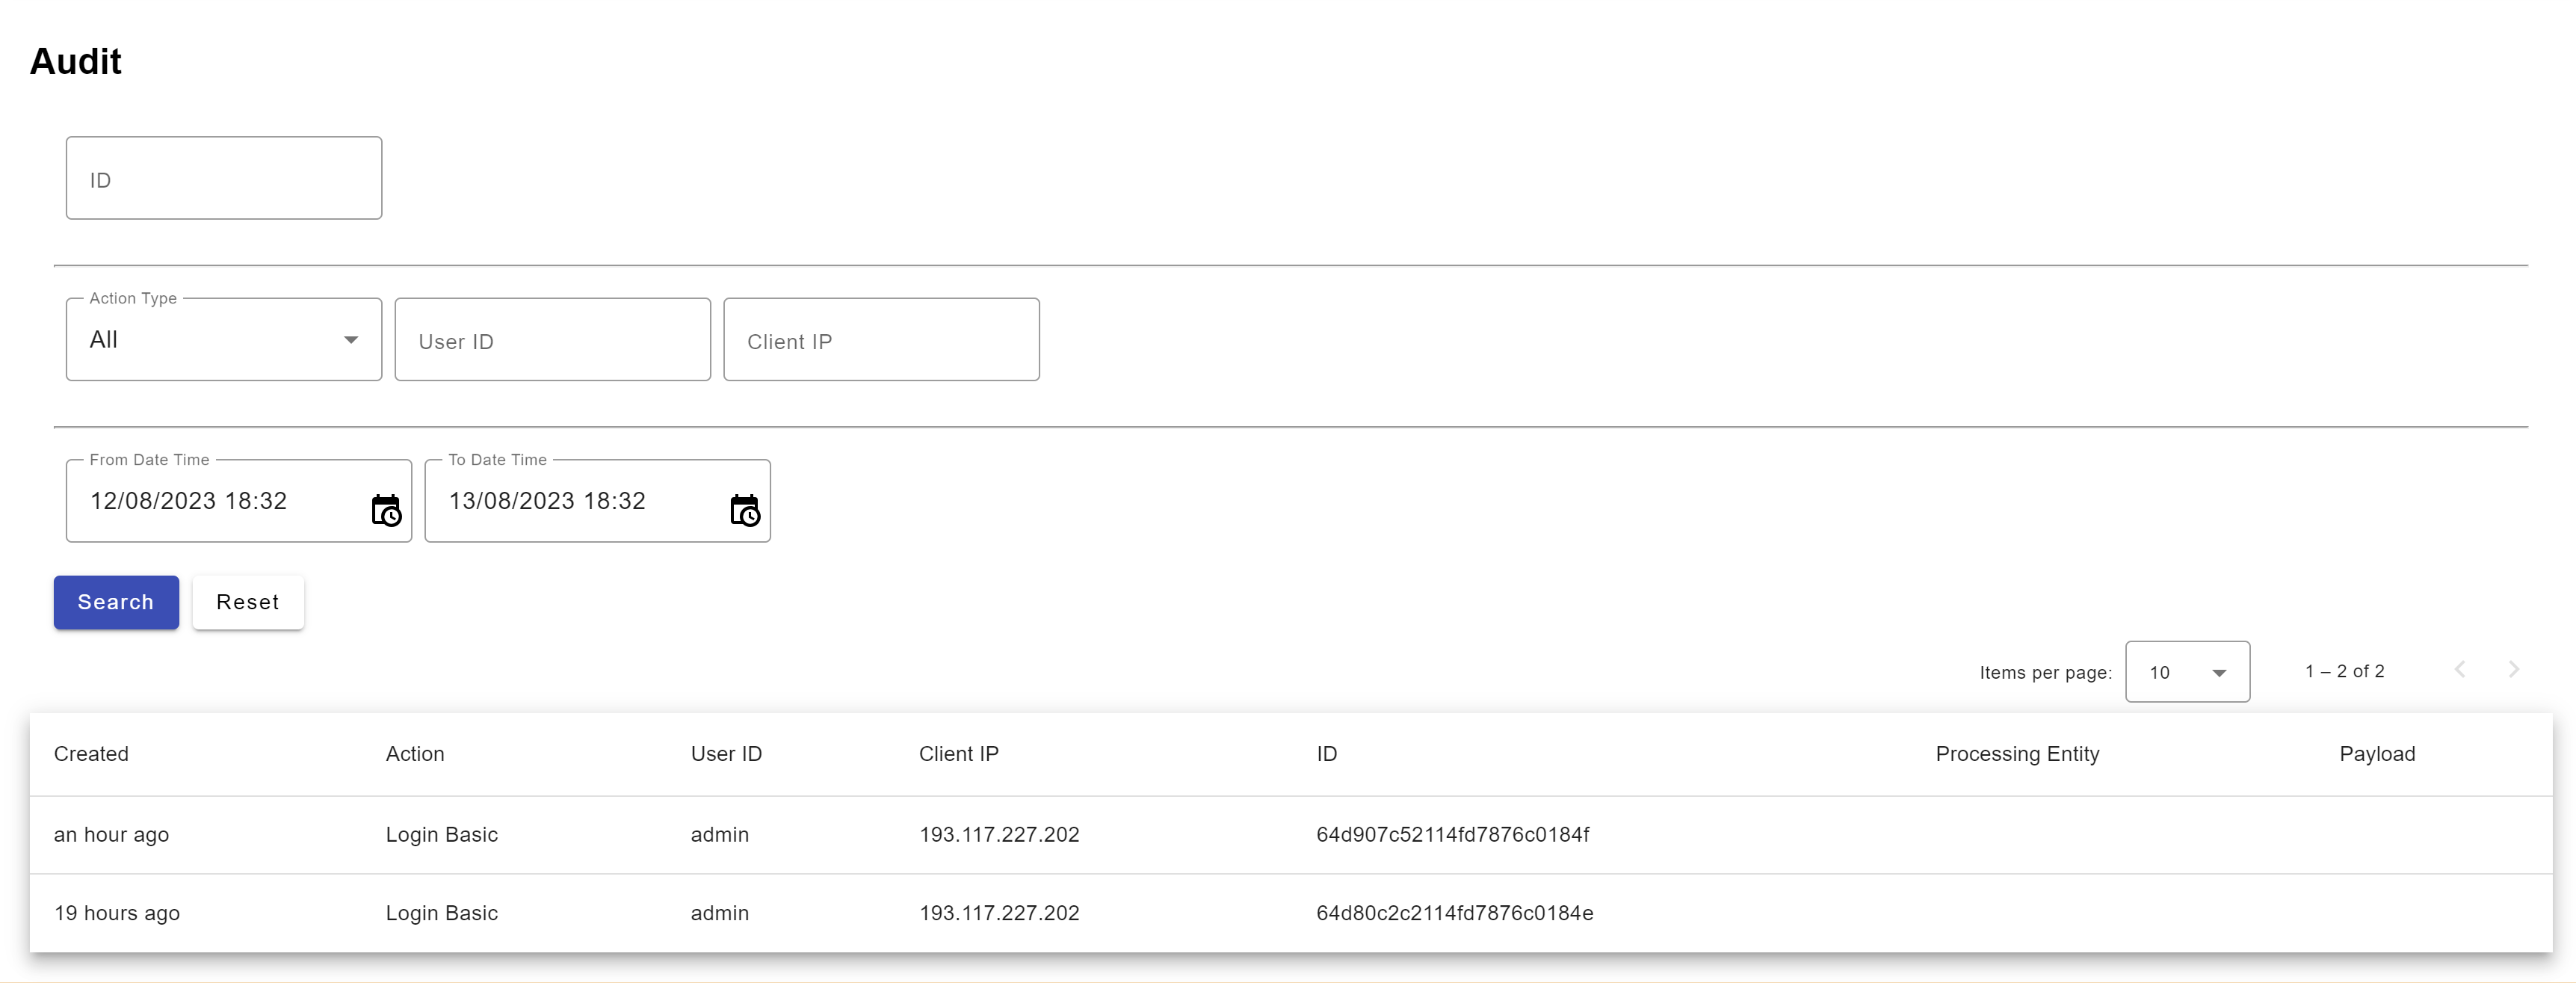Open the From Date Time calendar picker
Viewport: 2576px width, 983px height.
(x=386, y=511)
